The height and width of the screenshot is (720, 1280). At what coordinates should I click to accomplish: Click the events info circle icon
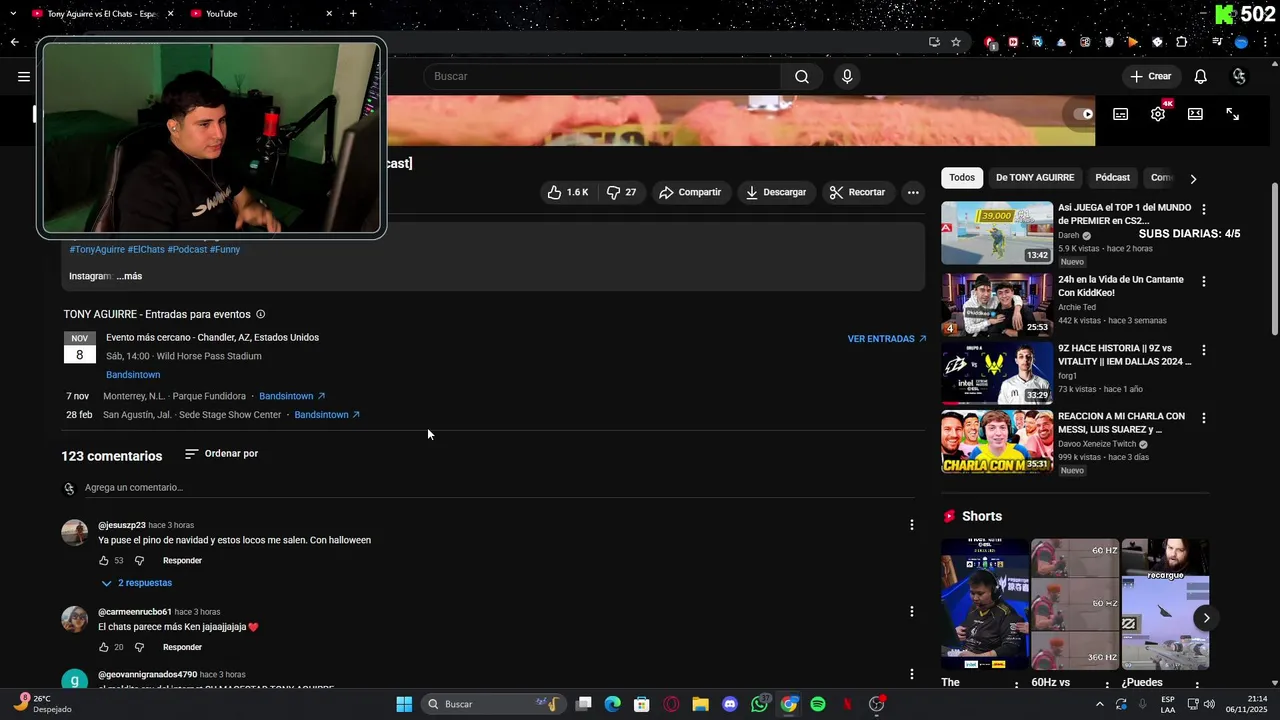pos(261,314)
